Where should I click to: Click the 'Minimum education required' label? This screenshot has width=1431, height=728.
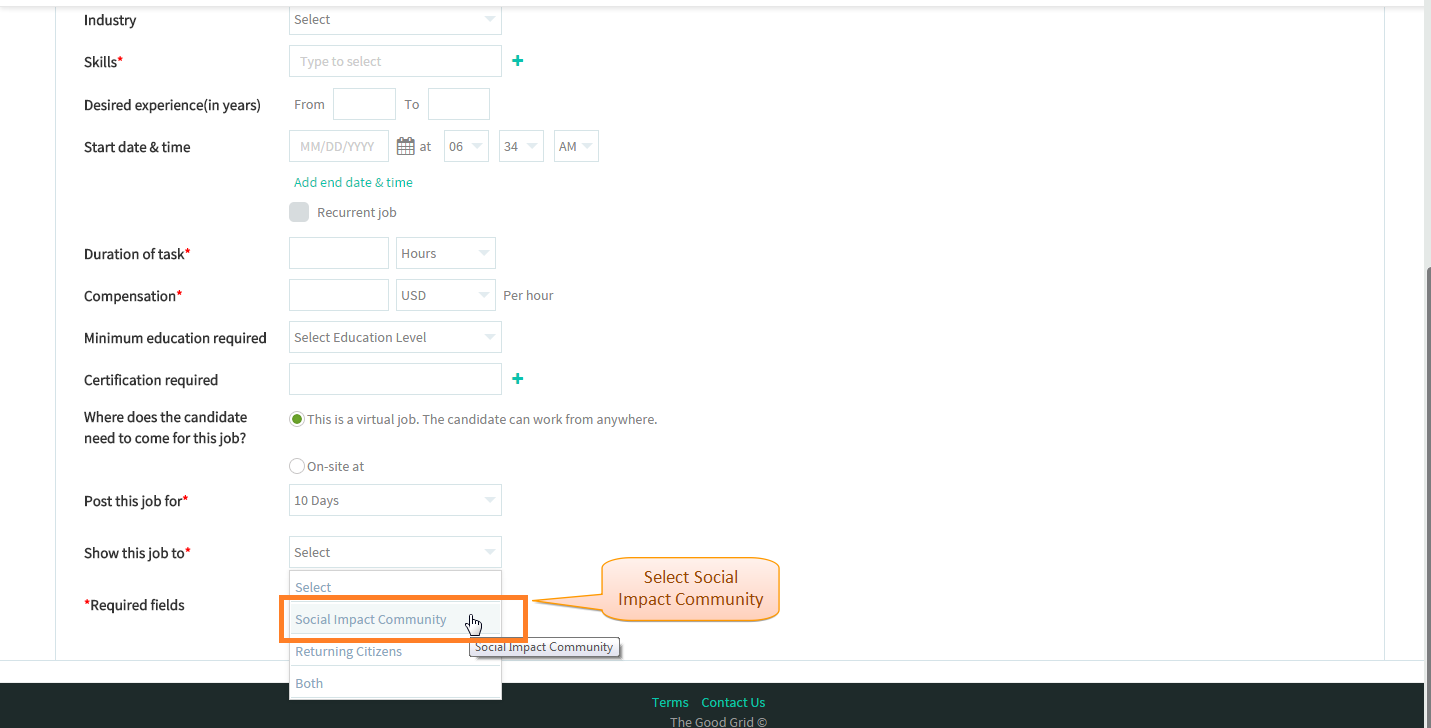tap(175, 338)
